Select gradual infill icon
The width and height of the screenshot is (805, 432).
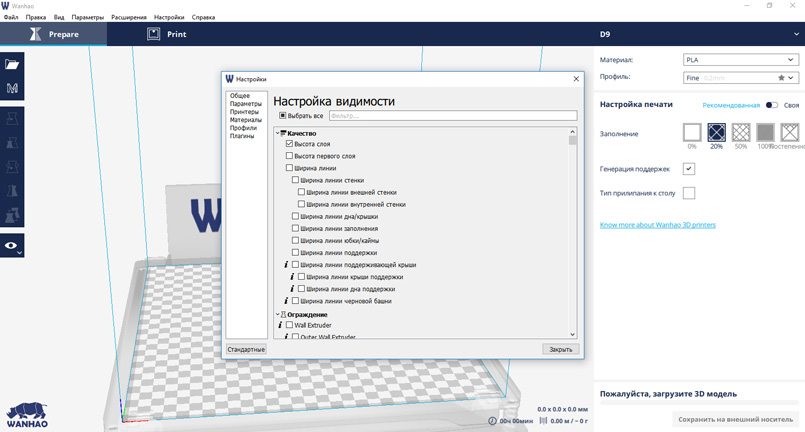click(x=790, y=133)
